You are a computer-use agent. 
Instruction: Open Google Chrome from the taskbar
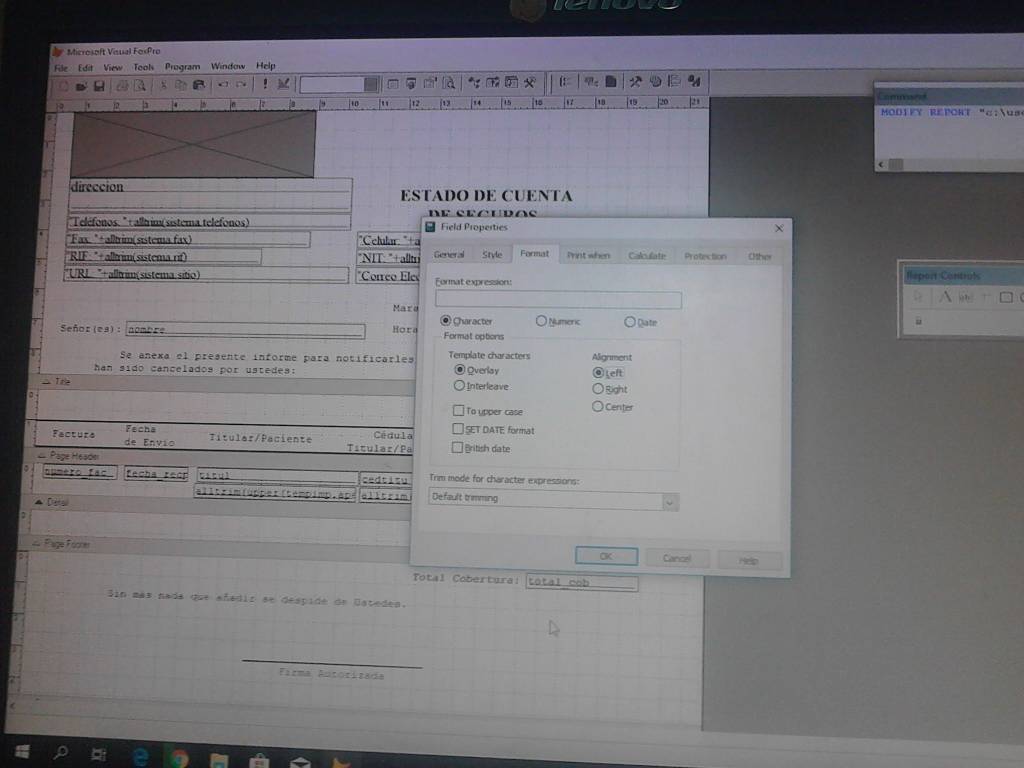(178, 758)
